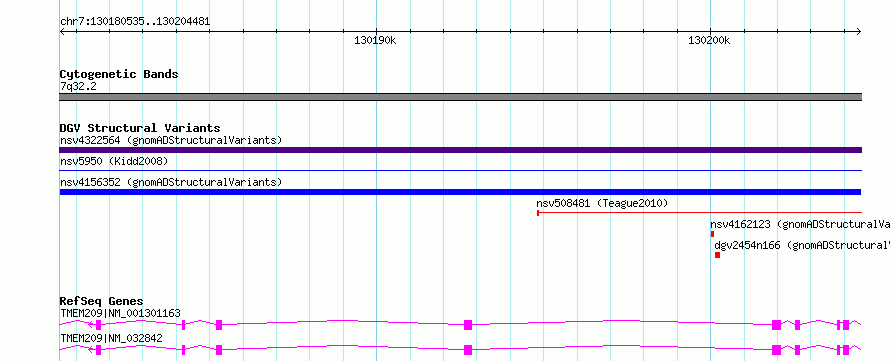
Task: Select the middle exon block of NM_032842
Action: (468, 350)
